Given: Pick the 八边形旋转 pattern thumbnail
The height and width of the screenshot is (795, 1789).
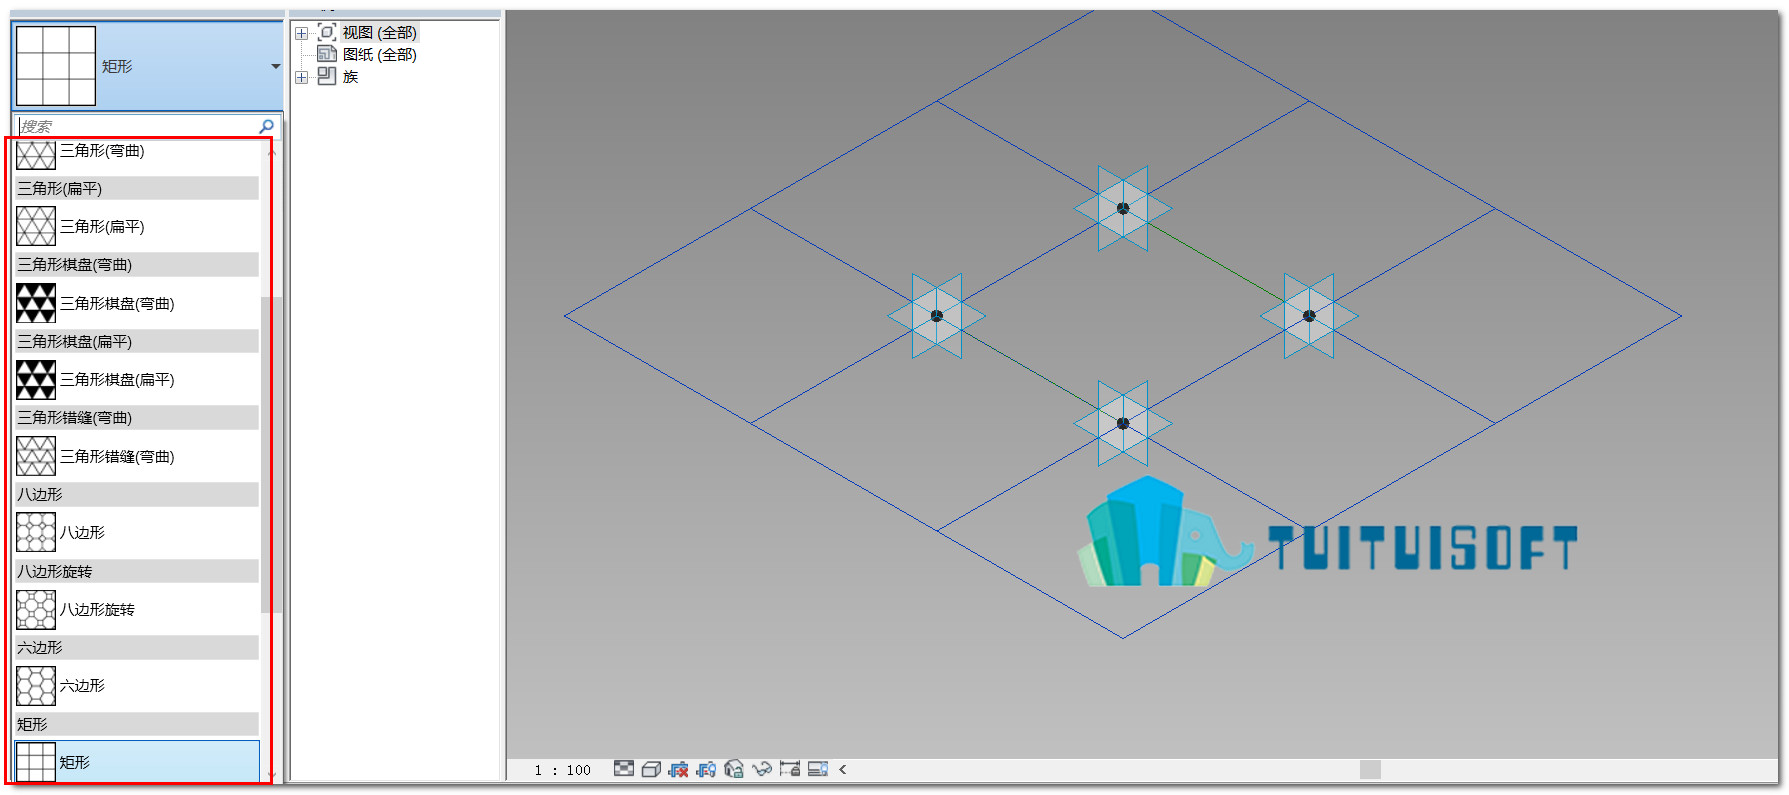Looking at the screenshot, I should tap(36, 610).
